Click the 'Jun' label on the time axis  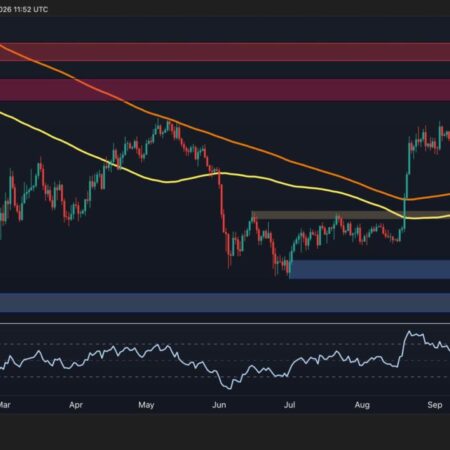[219, 405]
